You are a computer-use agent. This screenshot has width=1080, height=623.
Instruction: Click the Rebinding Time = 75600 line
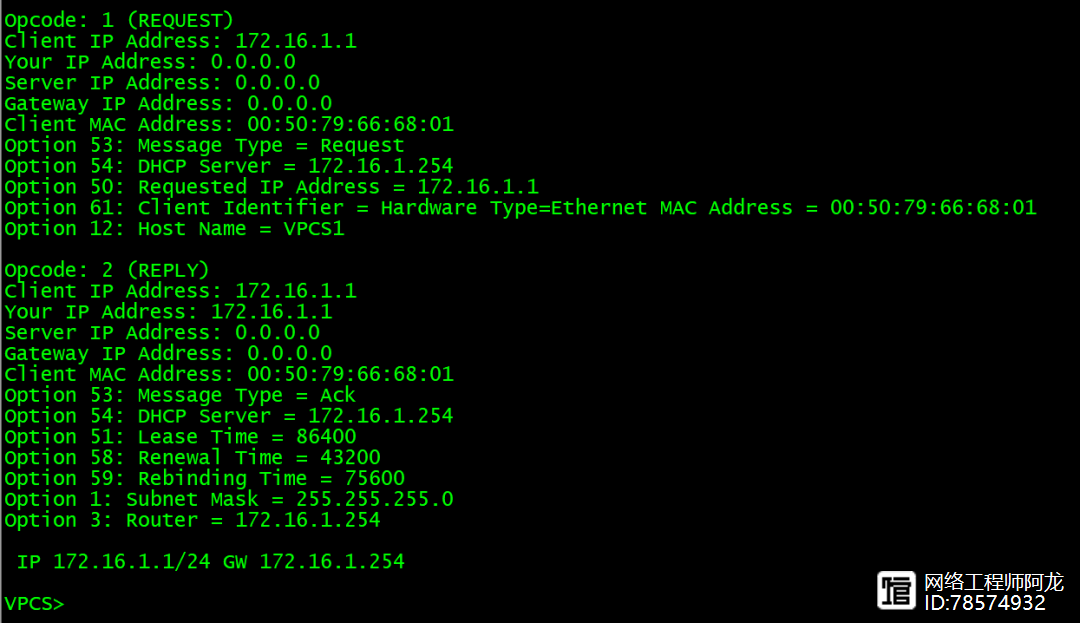(204, 479)
